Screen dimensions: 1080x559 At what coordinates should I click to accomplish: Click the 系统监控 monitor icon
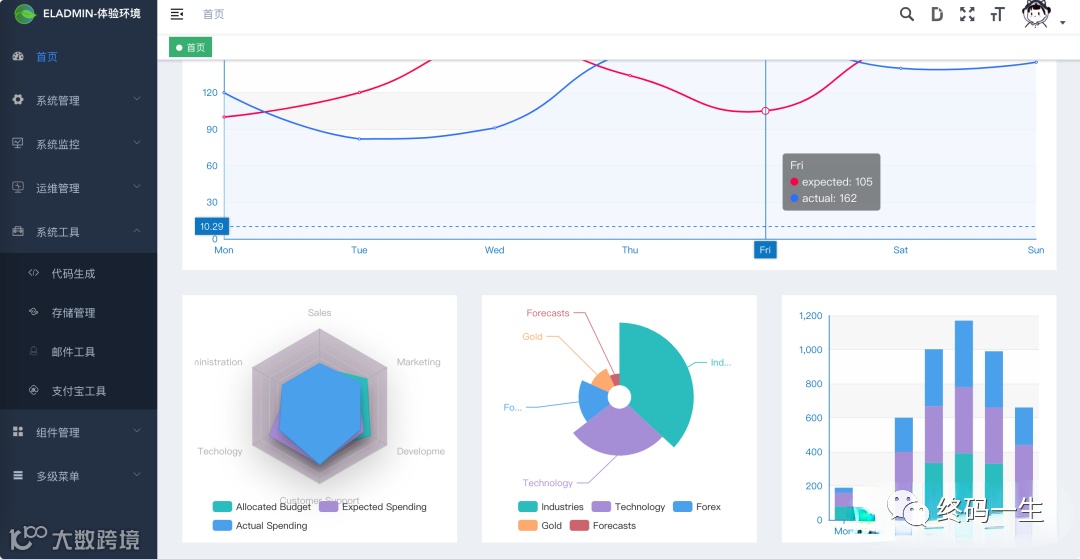19,143
